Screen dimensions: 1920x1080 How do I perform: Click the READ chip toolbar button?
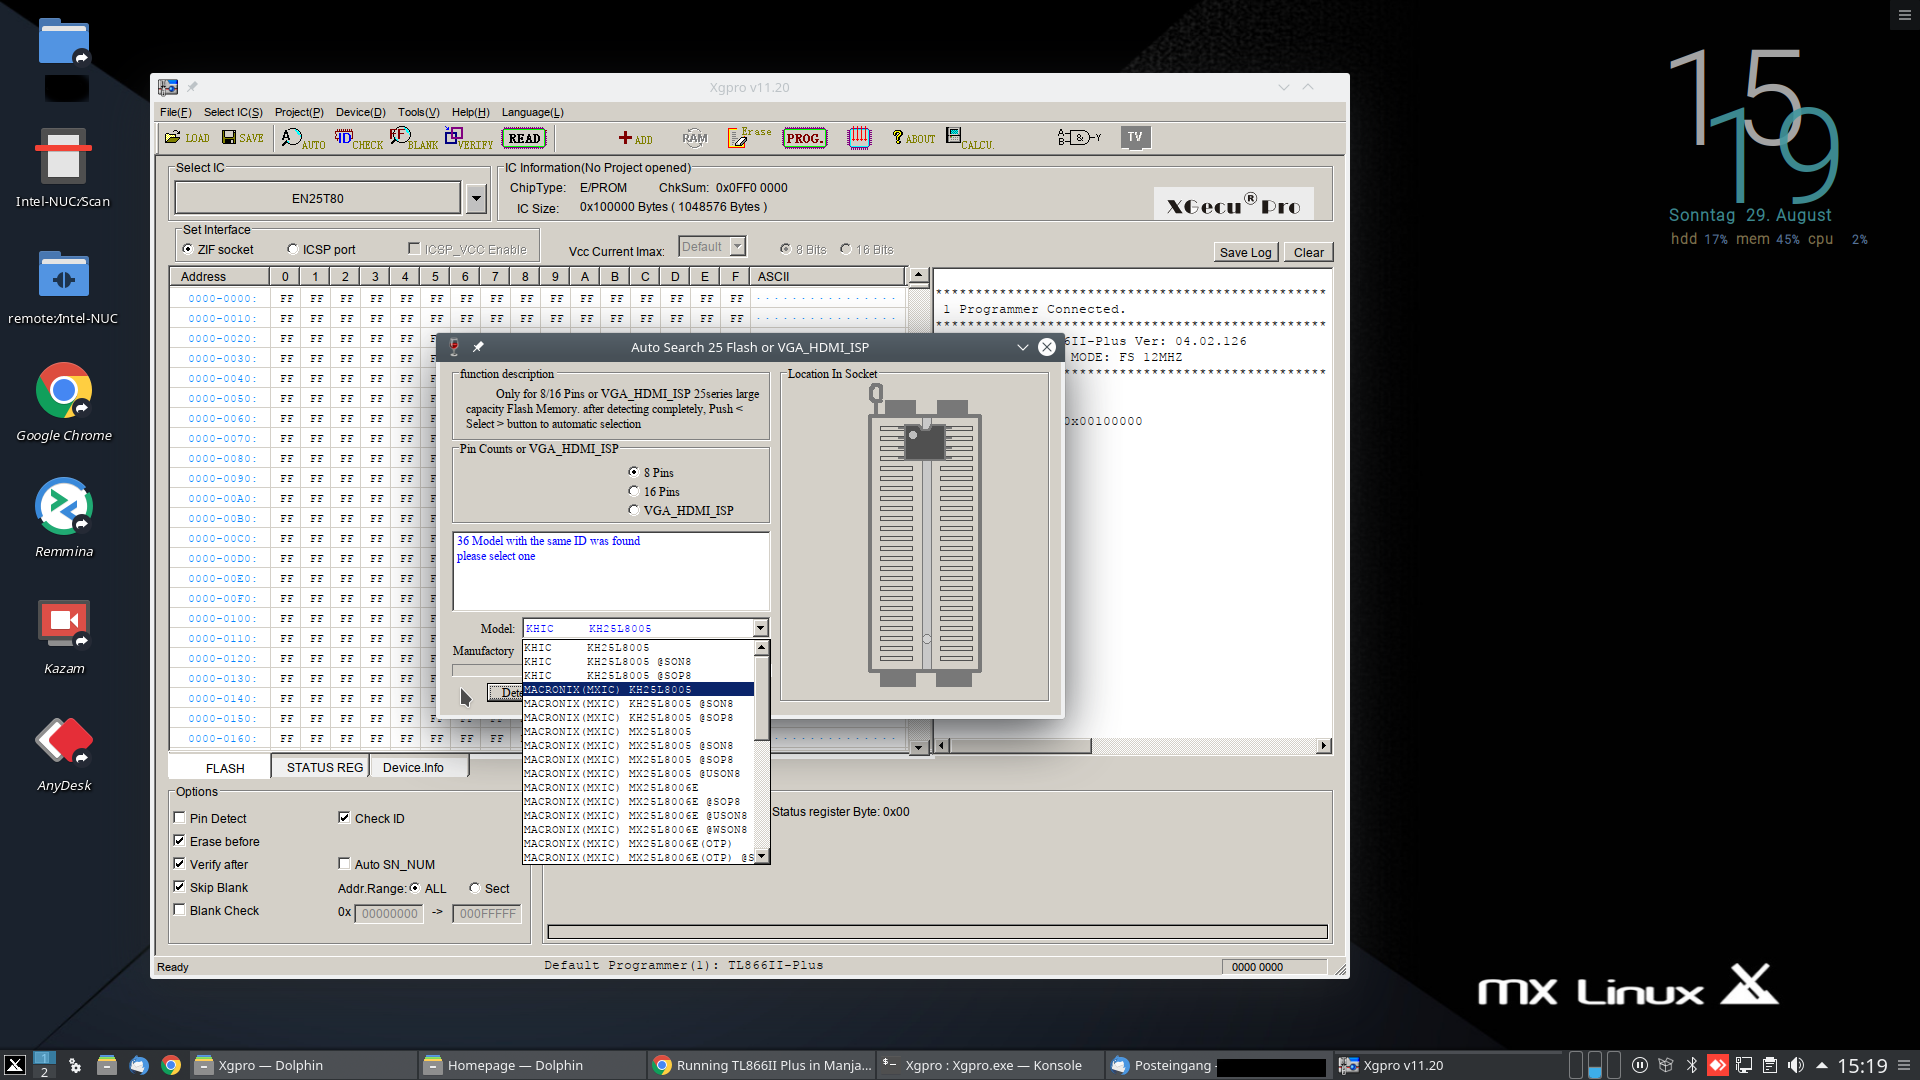point(524,139)
